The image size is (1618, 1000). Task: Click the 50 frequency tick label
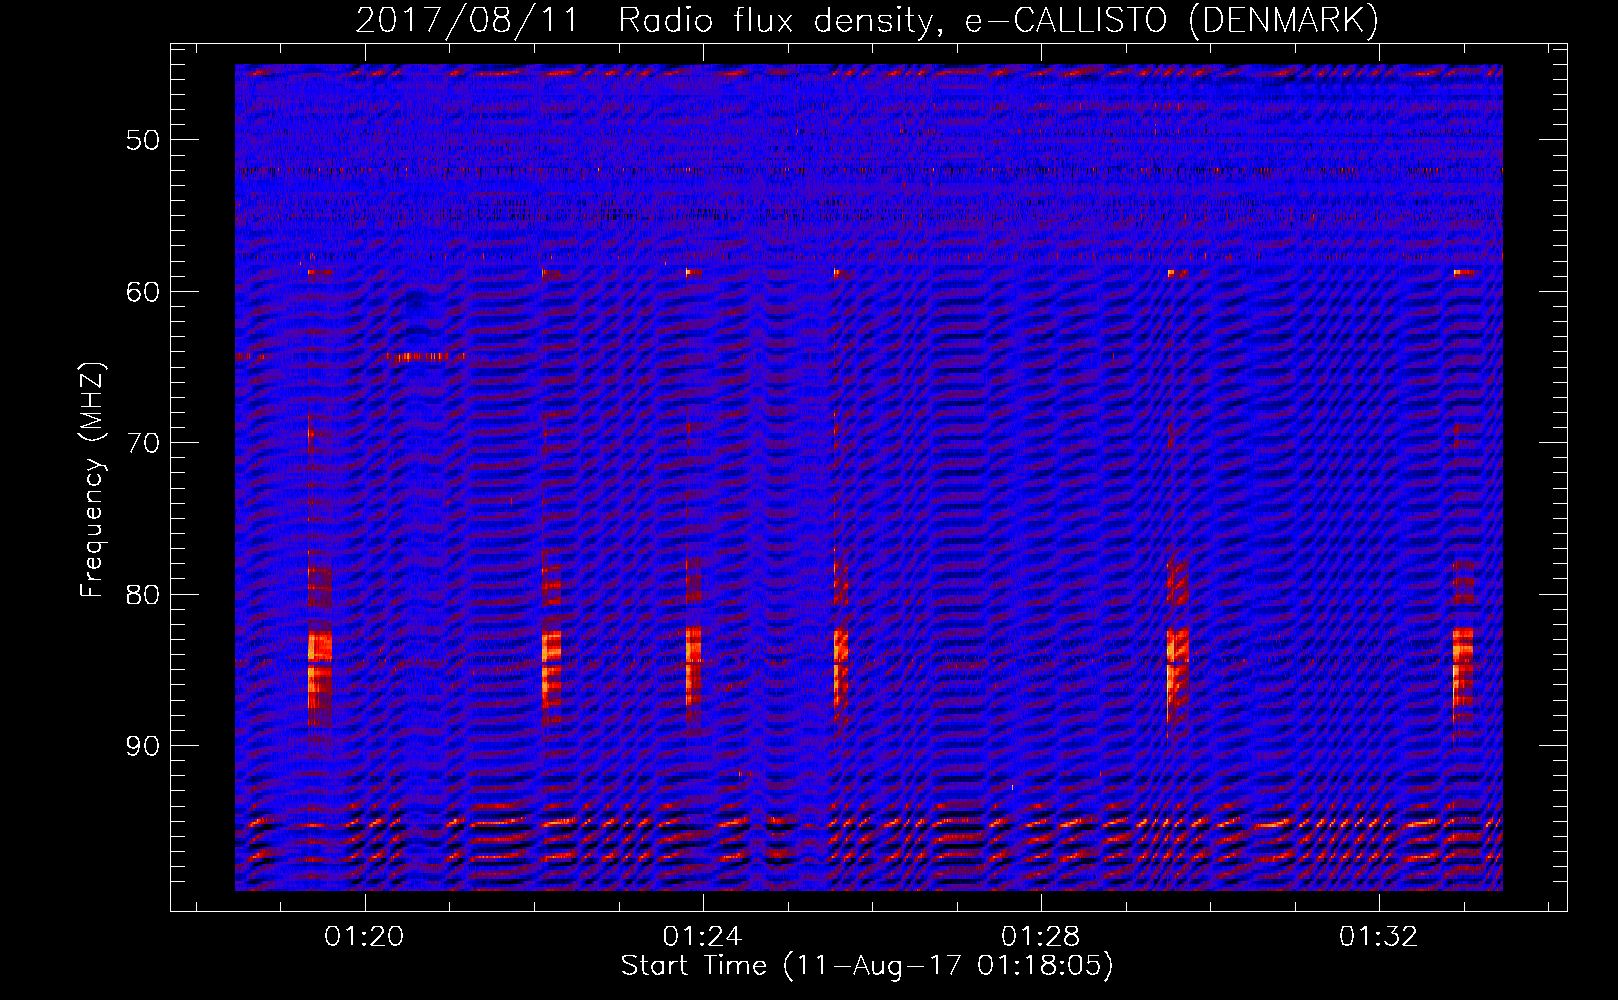coord(144,140)
